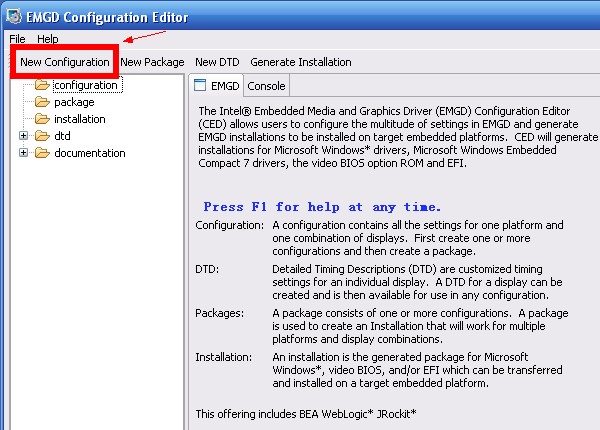
Task: Expand the documentation tree node
Action: pos(24,153)
